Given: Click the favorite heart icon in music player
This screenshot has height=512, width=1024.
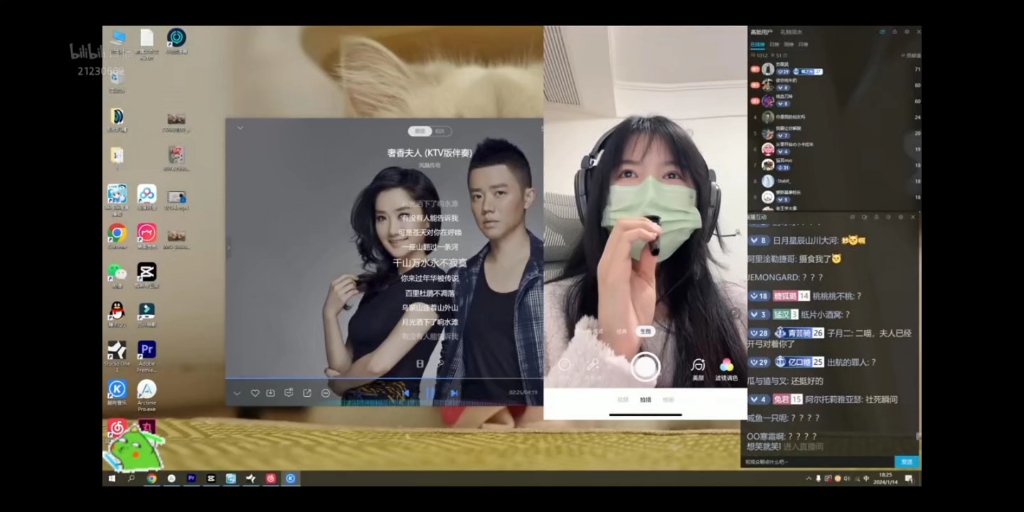Looking at the screenshot, I should [x=255, y=393].
